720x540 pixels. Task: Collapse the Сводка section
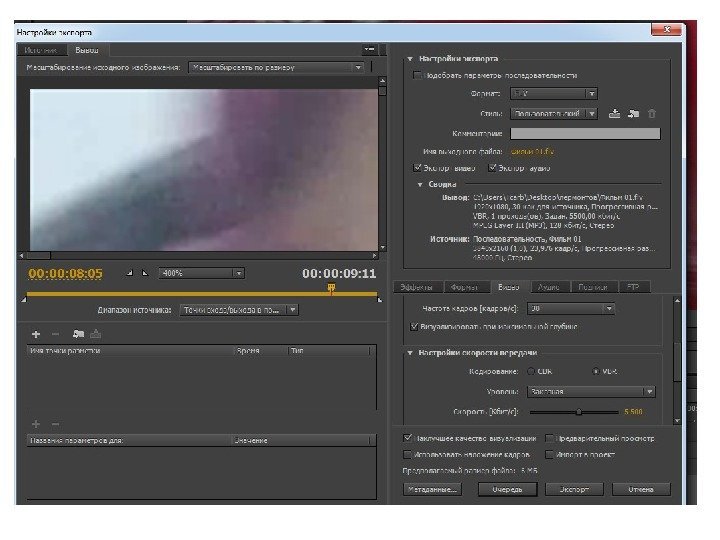tap(420, 185)
